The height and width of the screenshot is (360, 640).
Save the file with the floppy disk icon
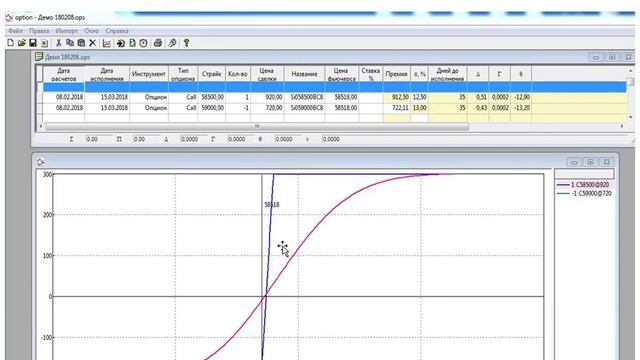pos(33,43)
